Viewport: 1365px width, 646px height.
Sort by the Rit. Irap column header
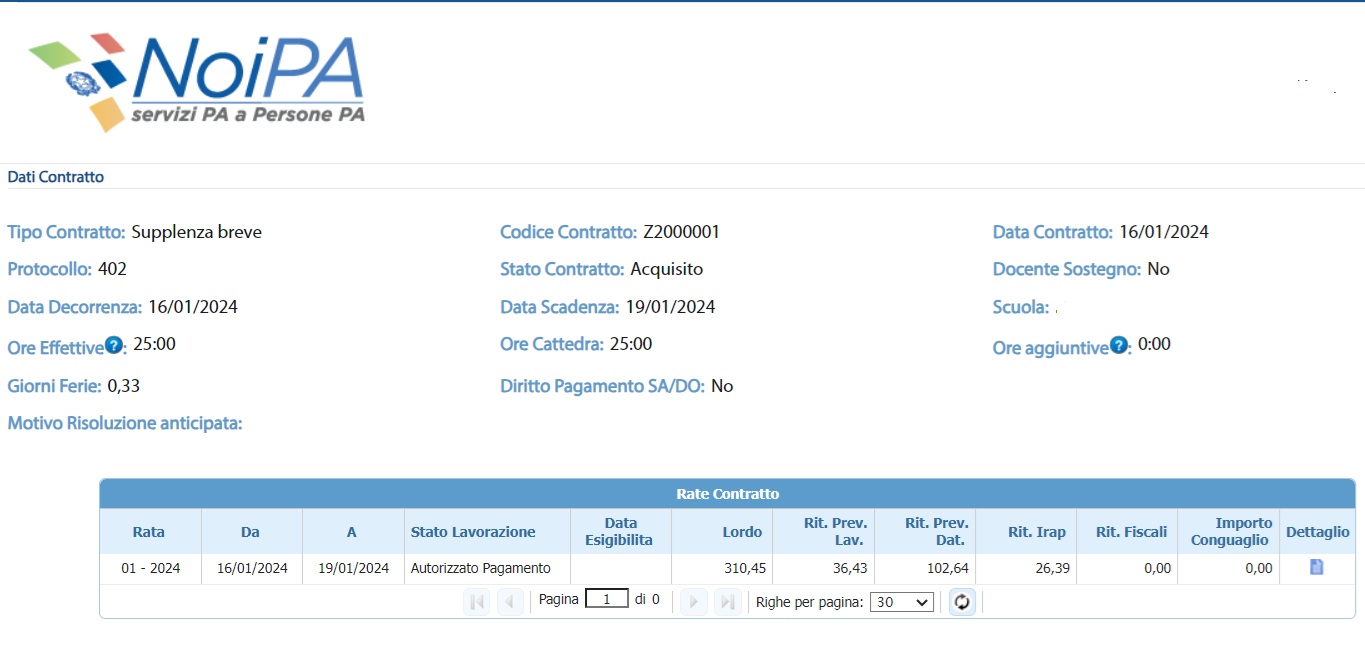[x=1036, y=532]
